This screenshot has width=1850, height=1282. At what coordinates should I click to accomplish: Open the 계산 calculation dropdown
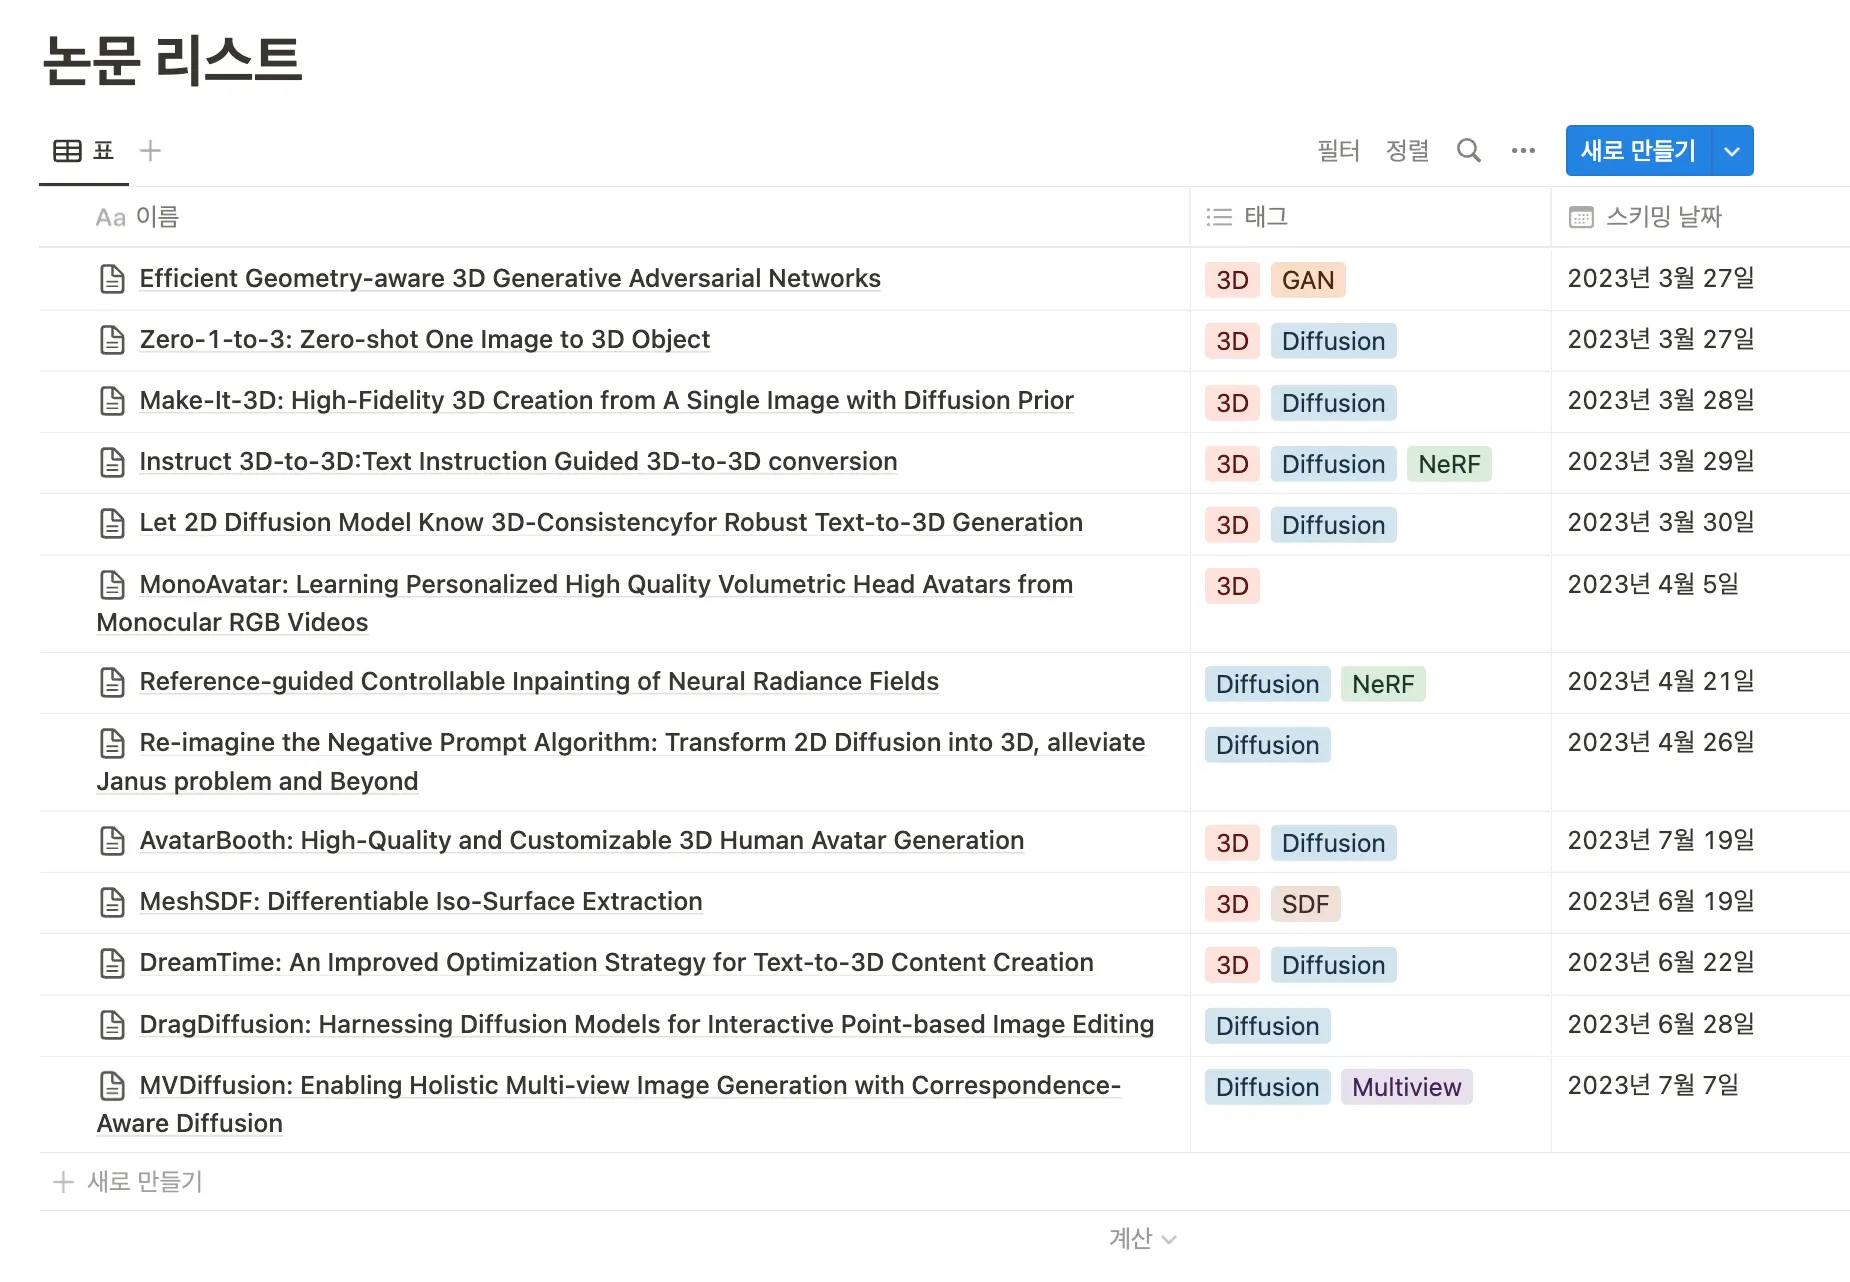click(x=1142, y=1239)
